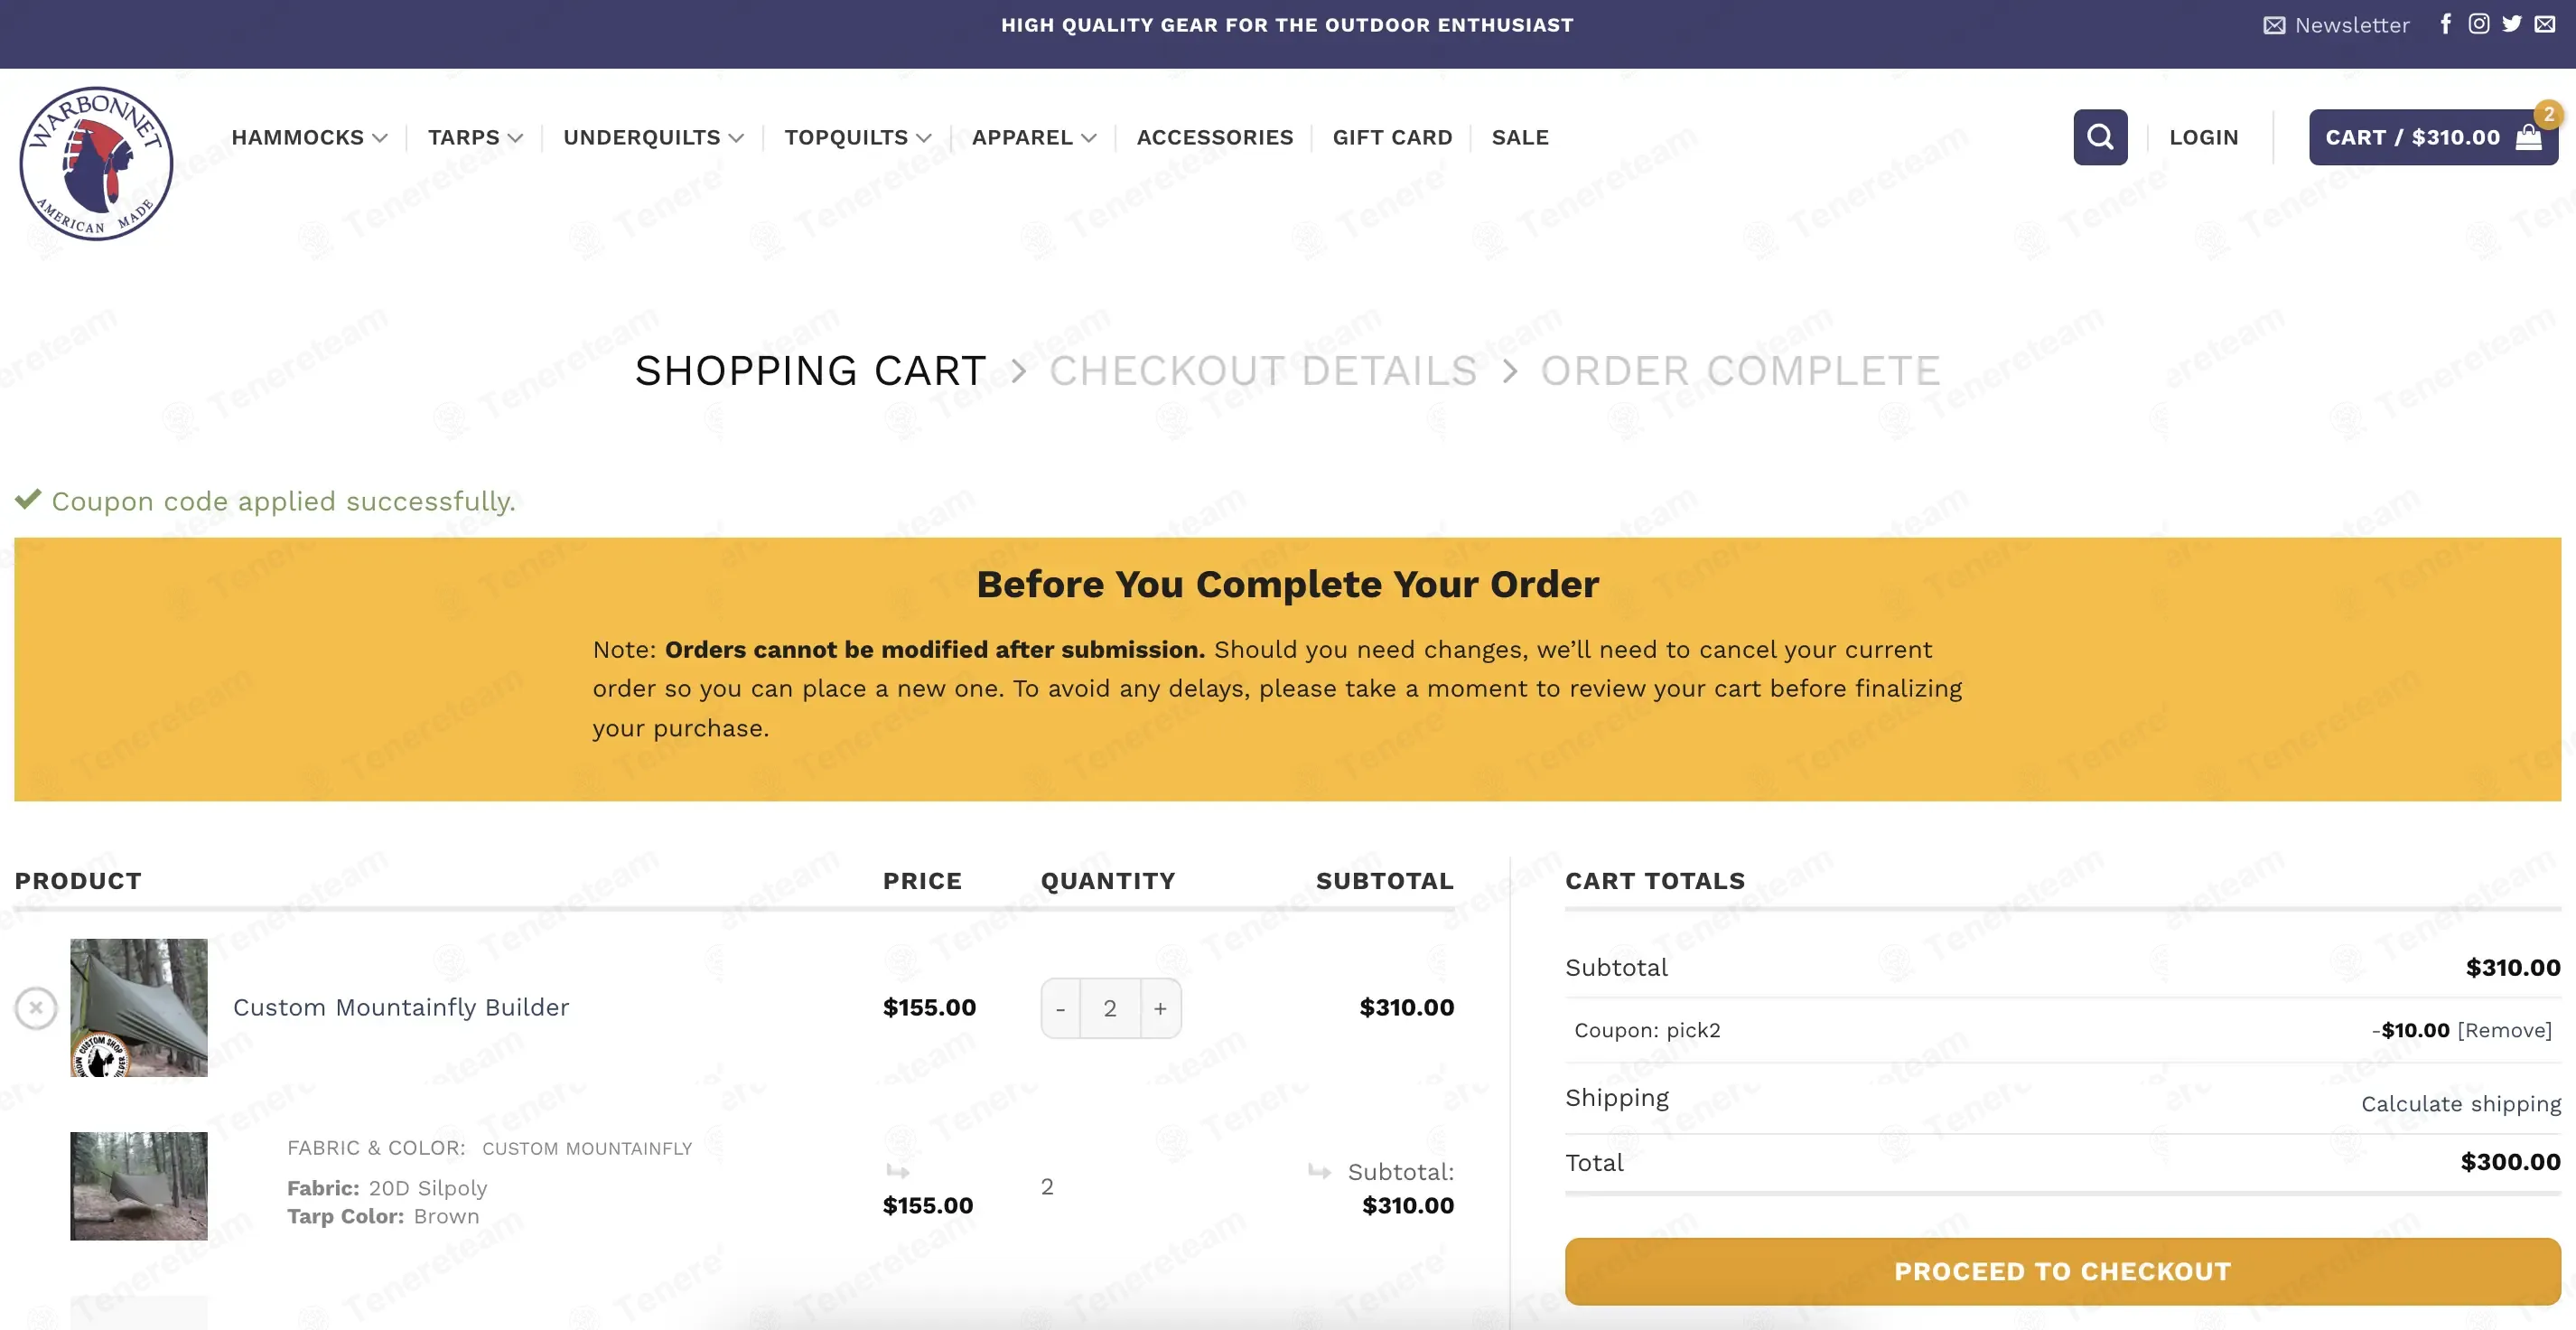Click the Warbonnet logo

point(96,163)
